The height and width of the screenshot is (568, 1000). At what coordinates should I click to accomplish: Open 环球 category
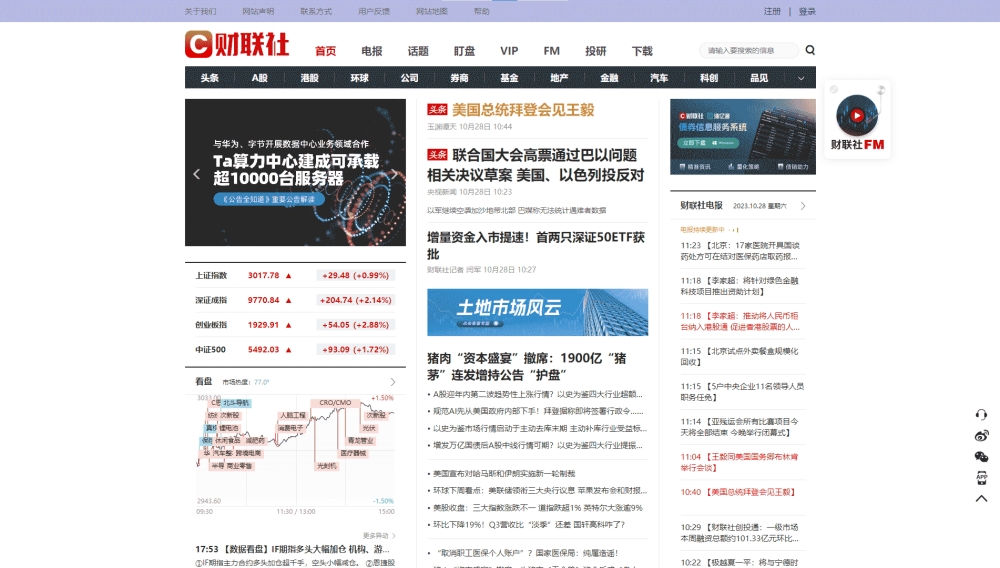359,78
